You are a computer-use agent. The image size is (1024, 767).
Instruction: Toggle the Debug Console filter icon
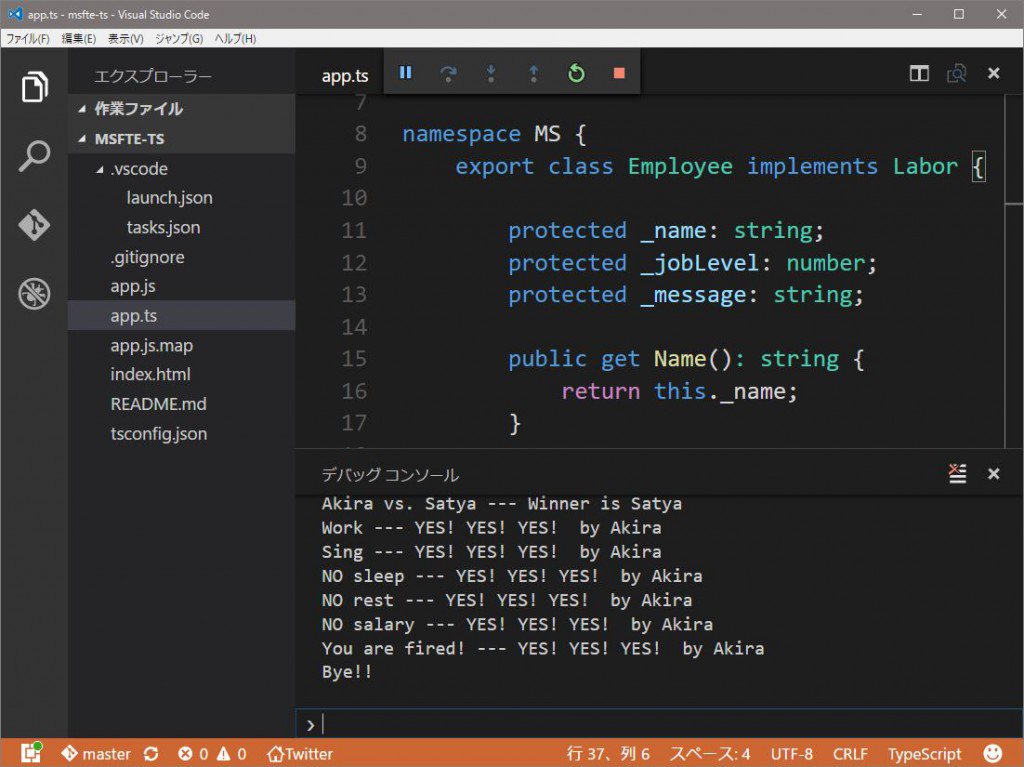(957, 473)
